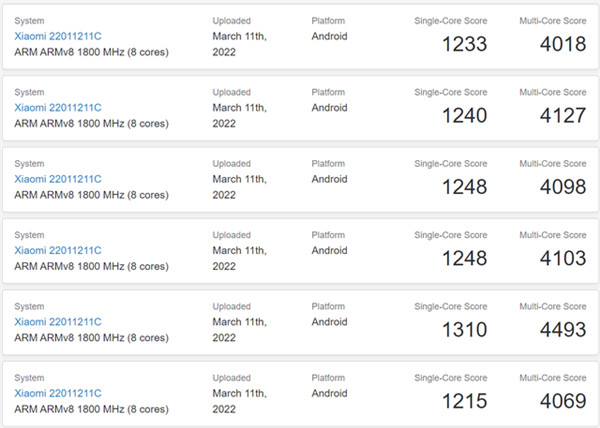Click Android platform in the 4493 result row
The image size is (600, 428).
329,322
